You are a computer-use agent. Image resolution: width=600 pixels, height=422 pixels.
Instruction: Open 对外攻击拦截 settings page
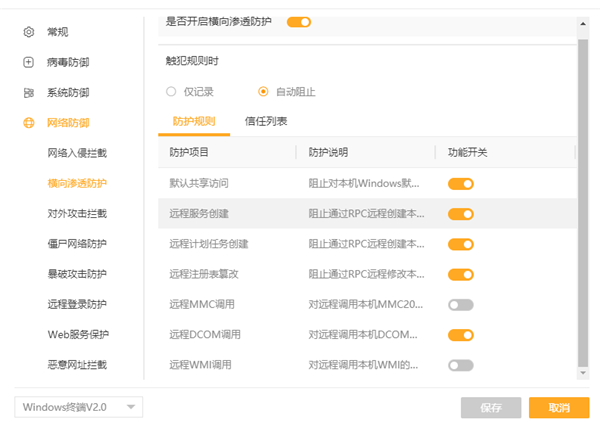click(77, 213)
